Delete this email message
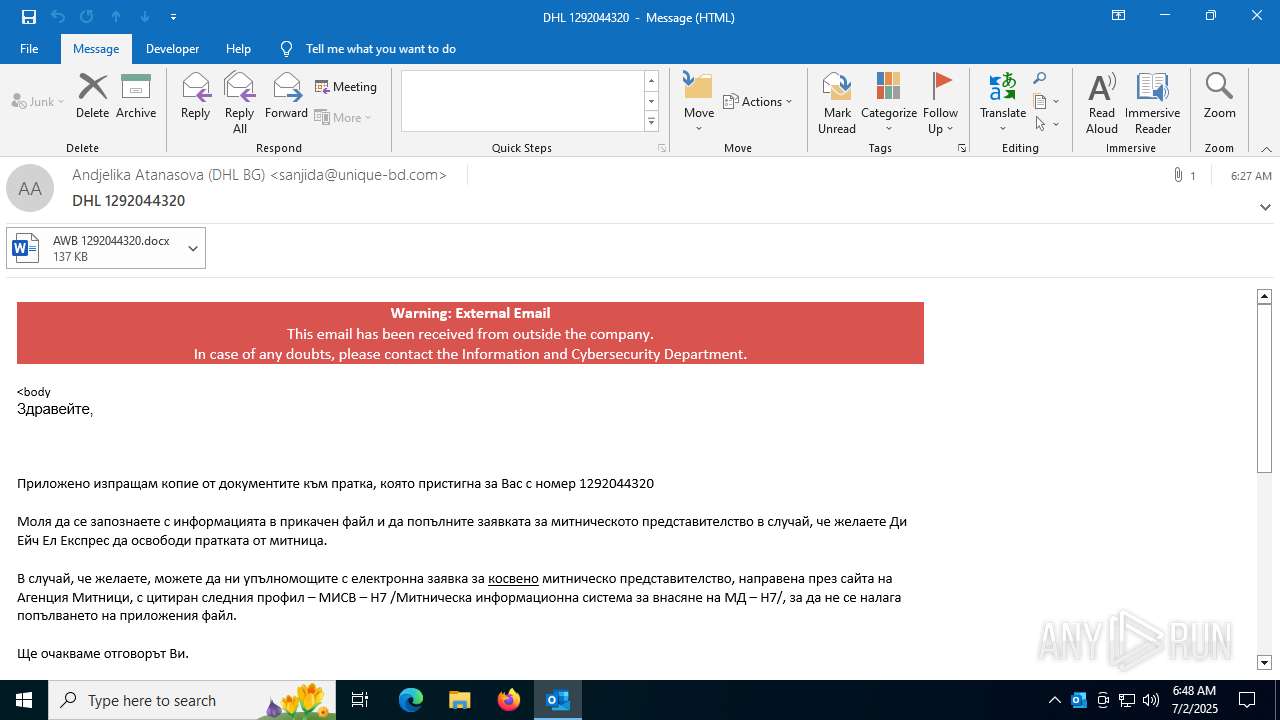Image resolution: width=1280 pixels, height=720 pixels. [92, 96]
